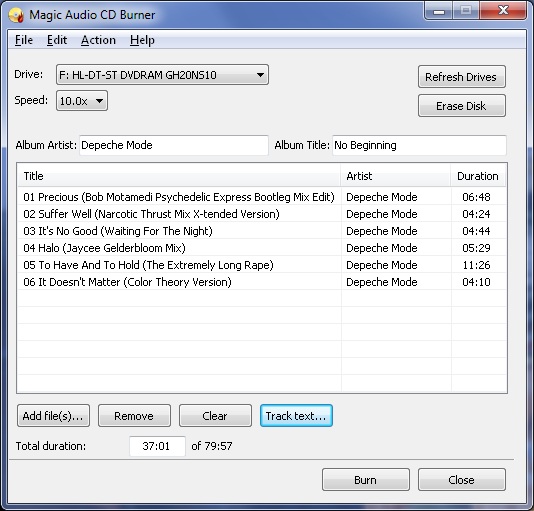
Task: Focus the Album Artist field
Action: (x=174, y=145)
